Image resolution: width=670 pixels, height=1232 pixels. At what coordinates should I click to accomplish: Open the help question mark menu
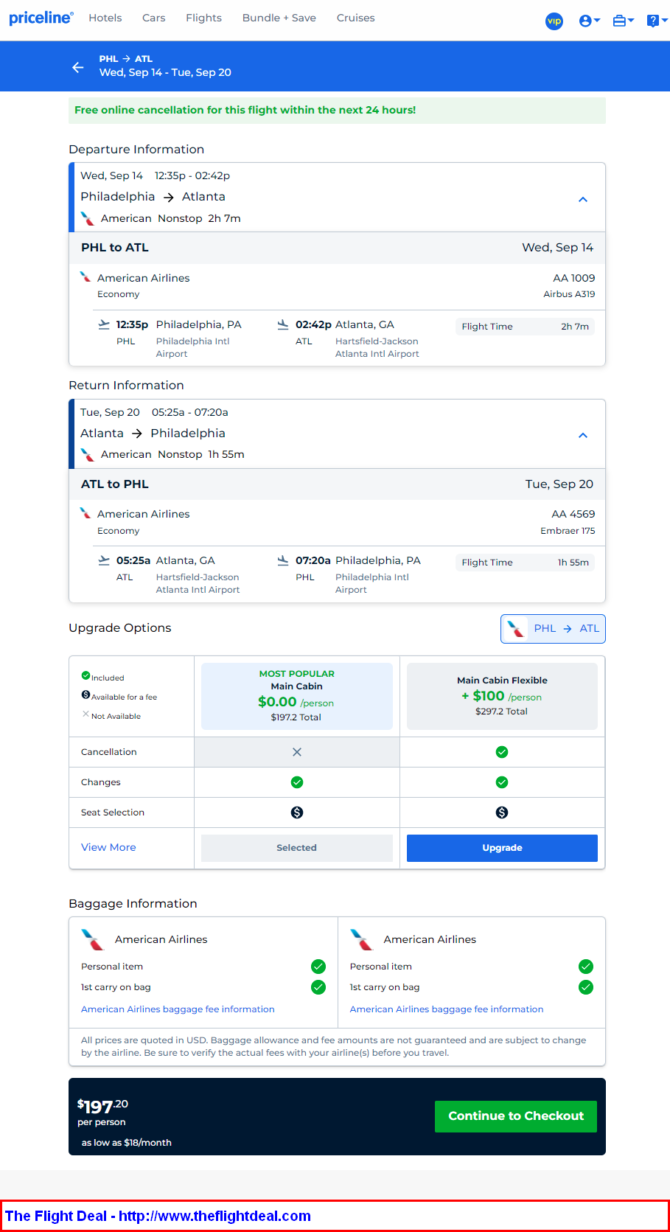[656, 20]
